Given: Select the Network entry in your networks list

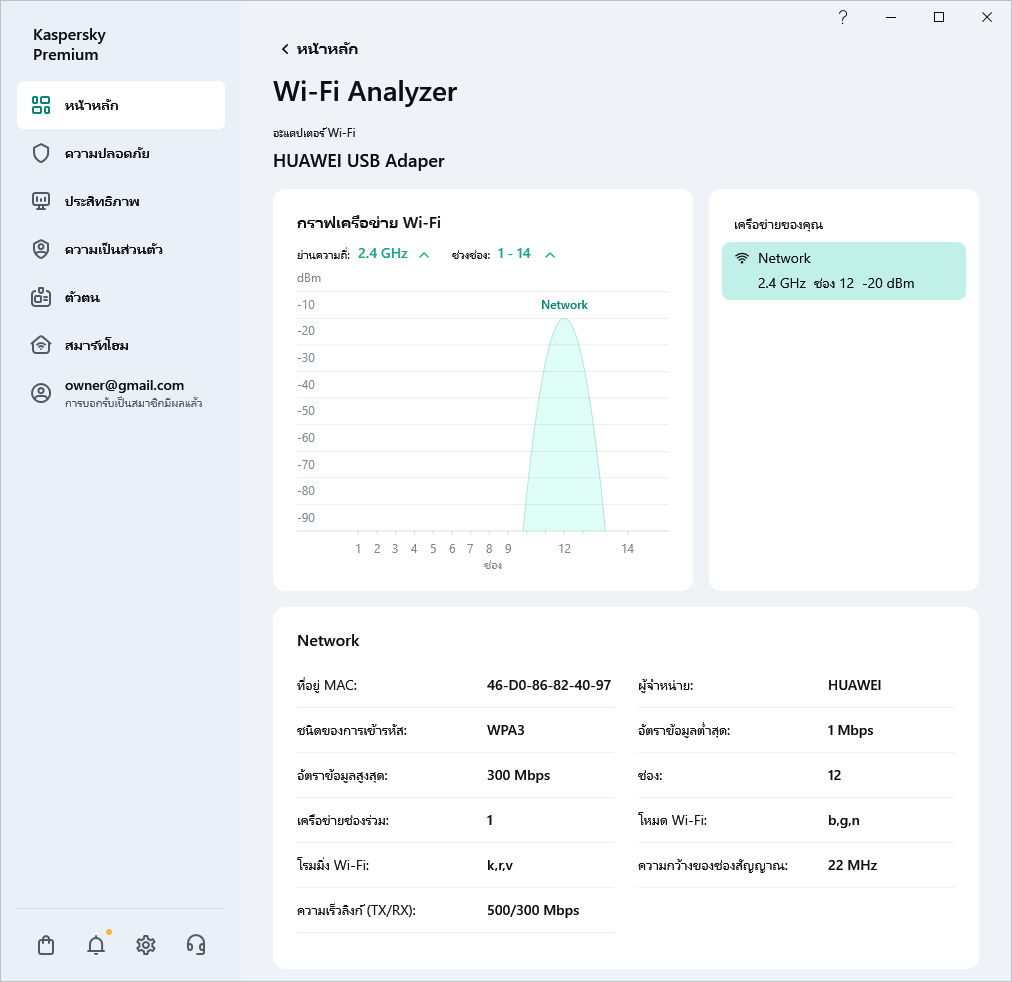Looking at the screenshot, I should (x=843, y=271).
